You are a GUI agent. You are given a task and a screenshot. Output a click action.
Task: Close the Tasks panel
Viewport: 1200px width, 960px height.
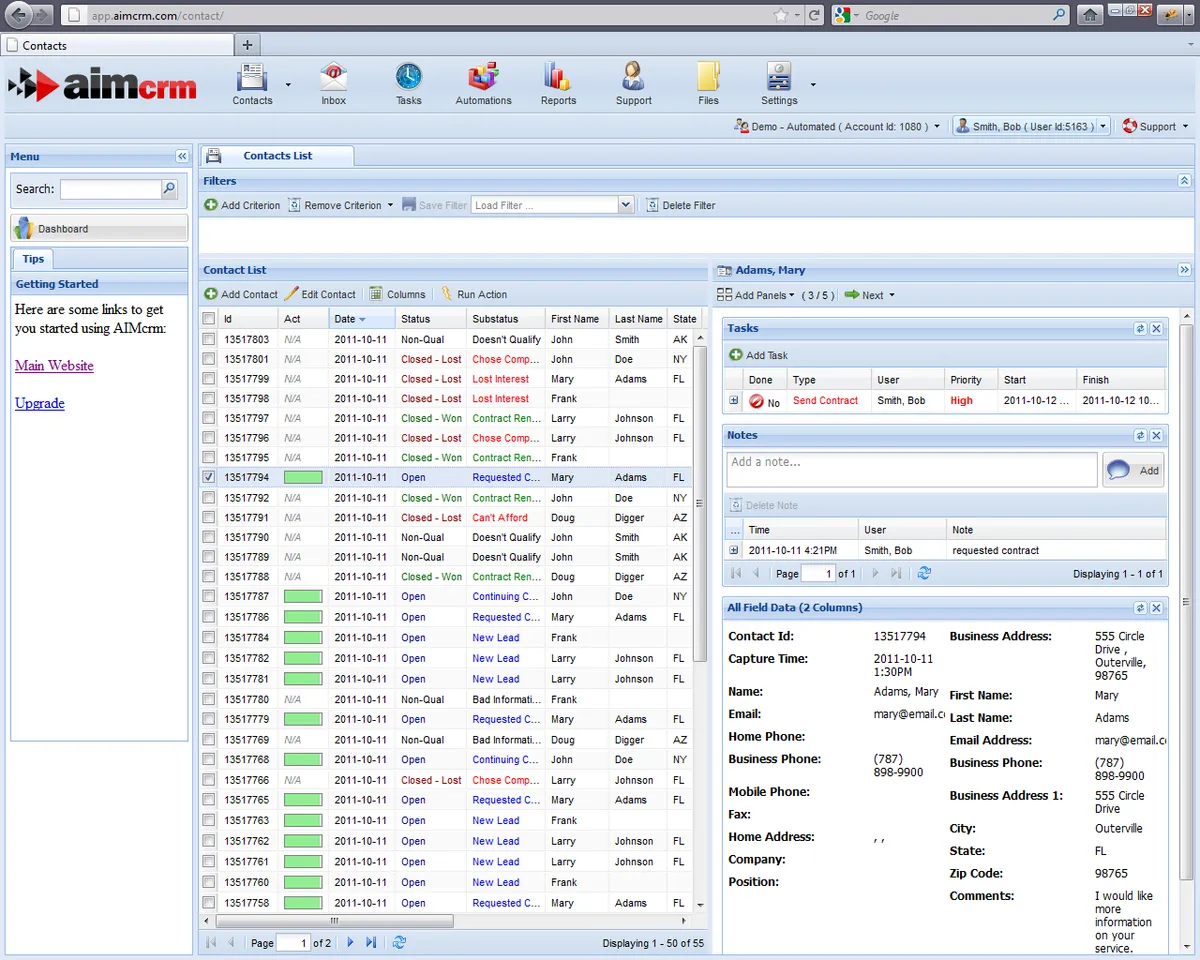(x=1156, y=328)
